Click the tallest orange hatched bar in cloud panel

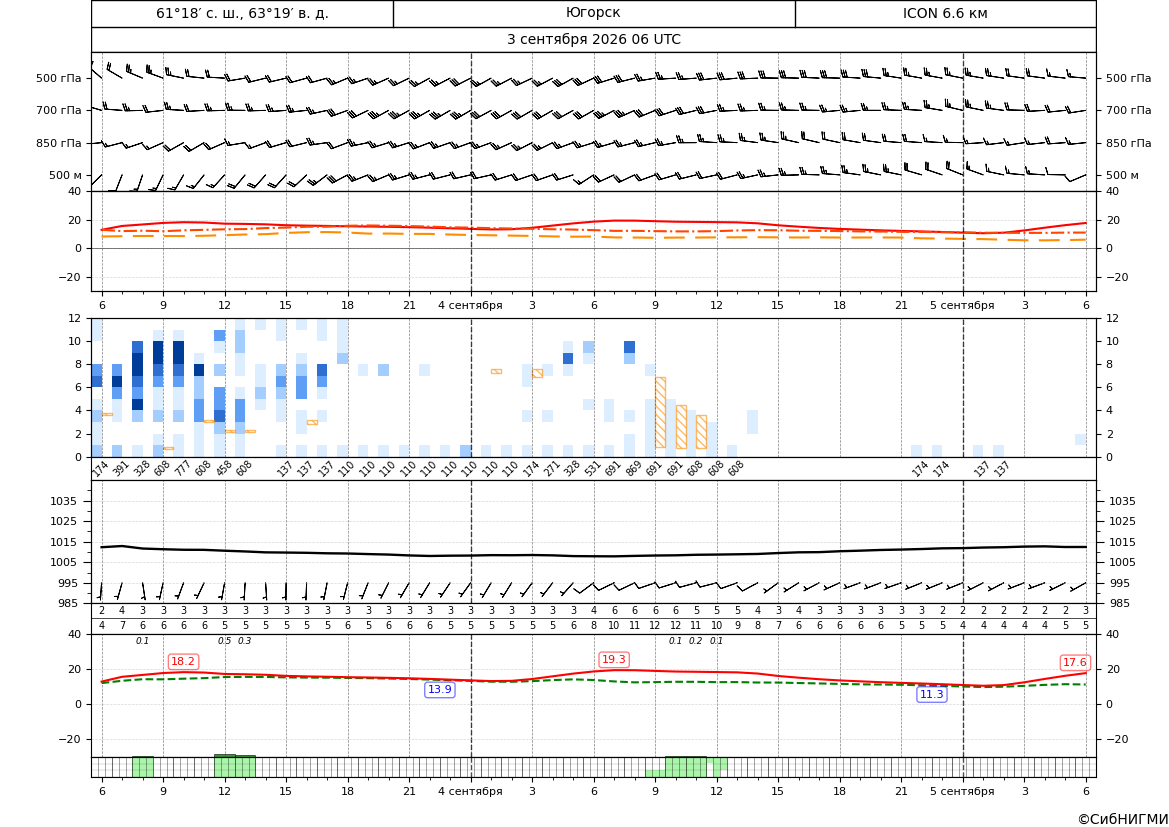660,412
